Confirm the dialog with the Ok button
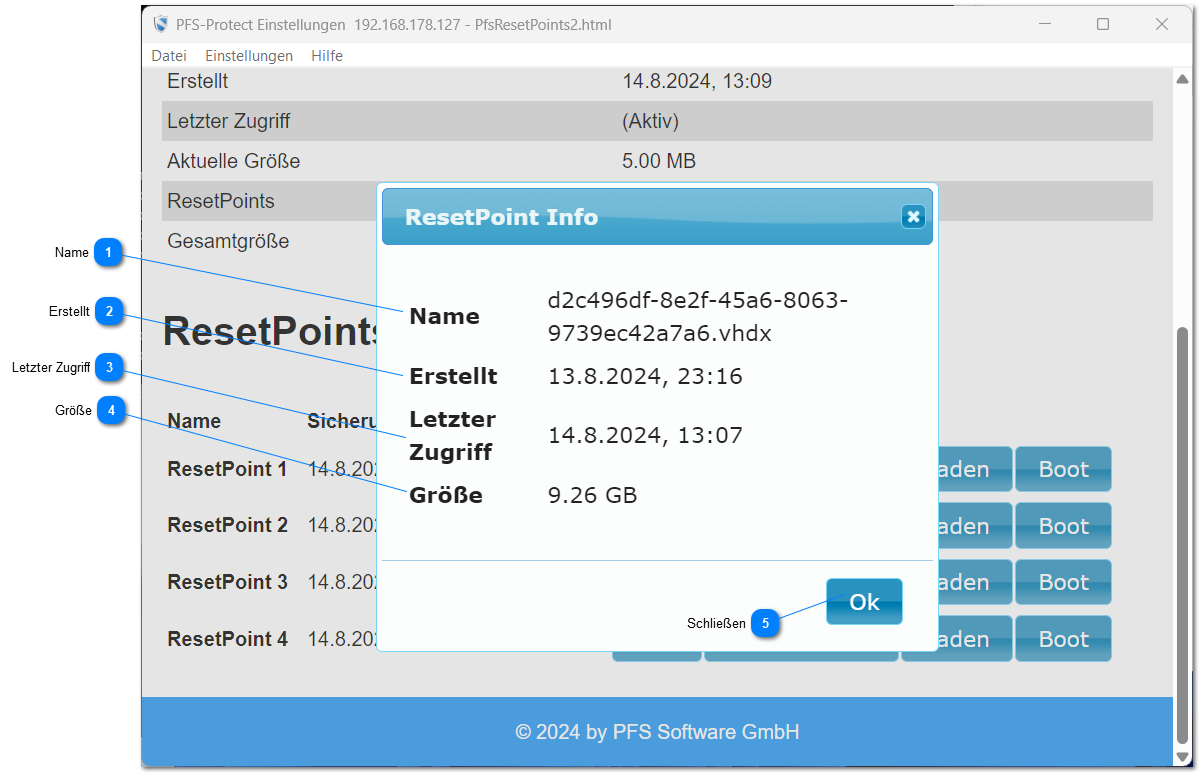This screenshot has height=776, width=1202. tap(864, 602)
